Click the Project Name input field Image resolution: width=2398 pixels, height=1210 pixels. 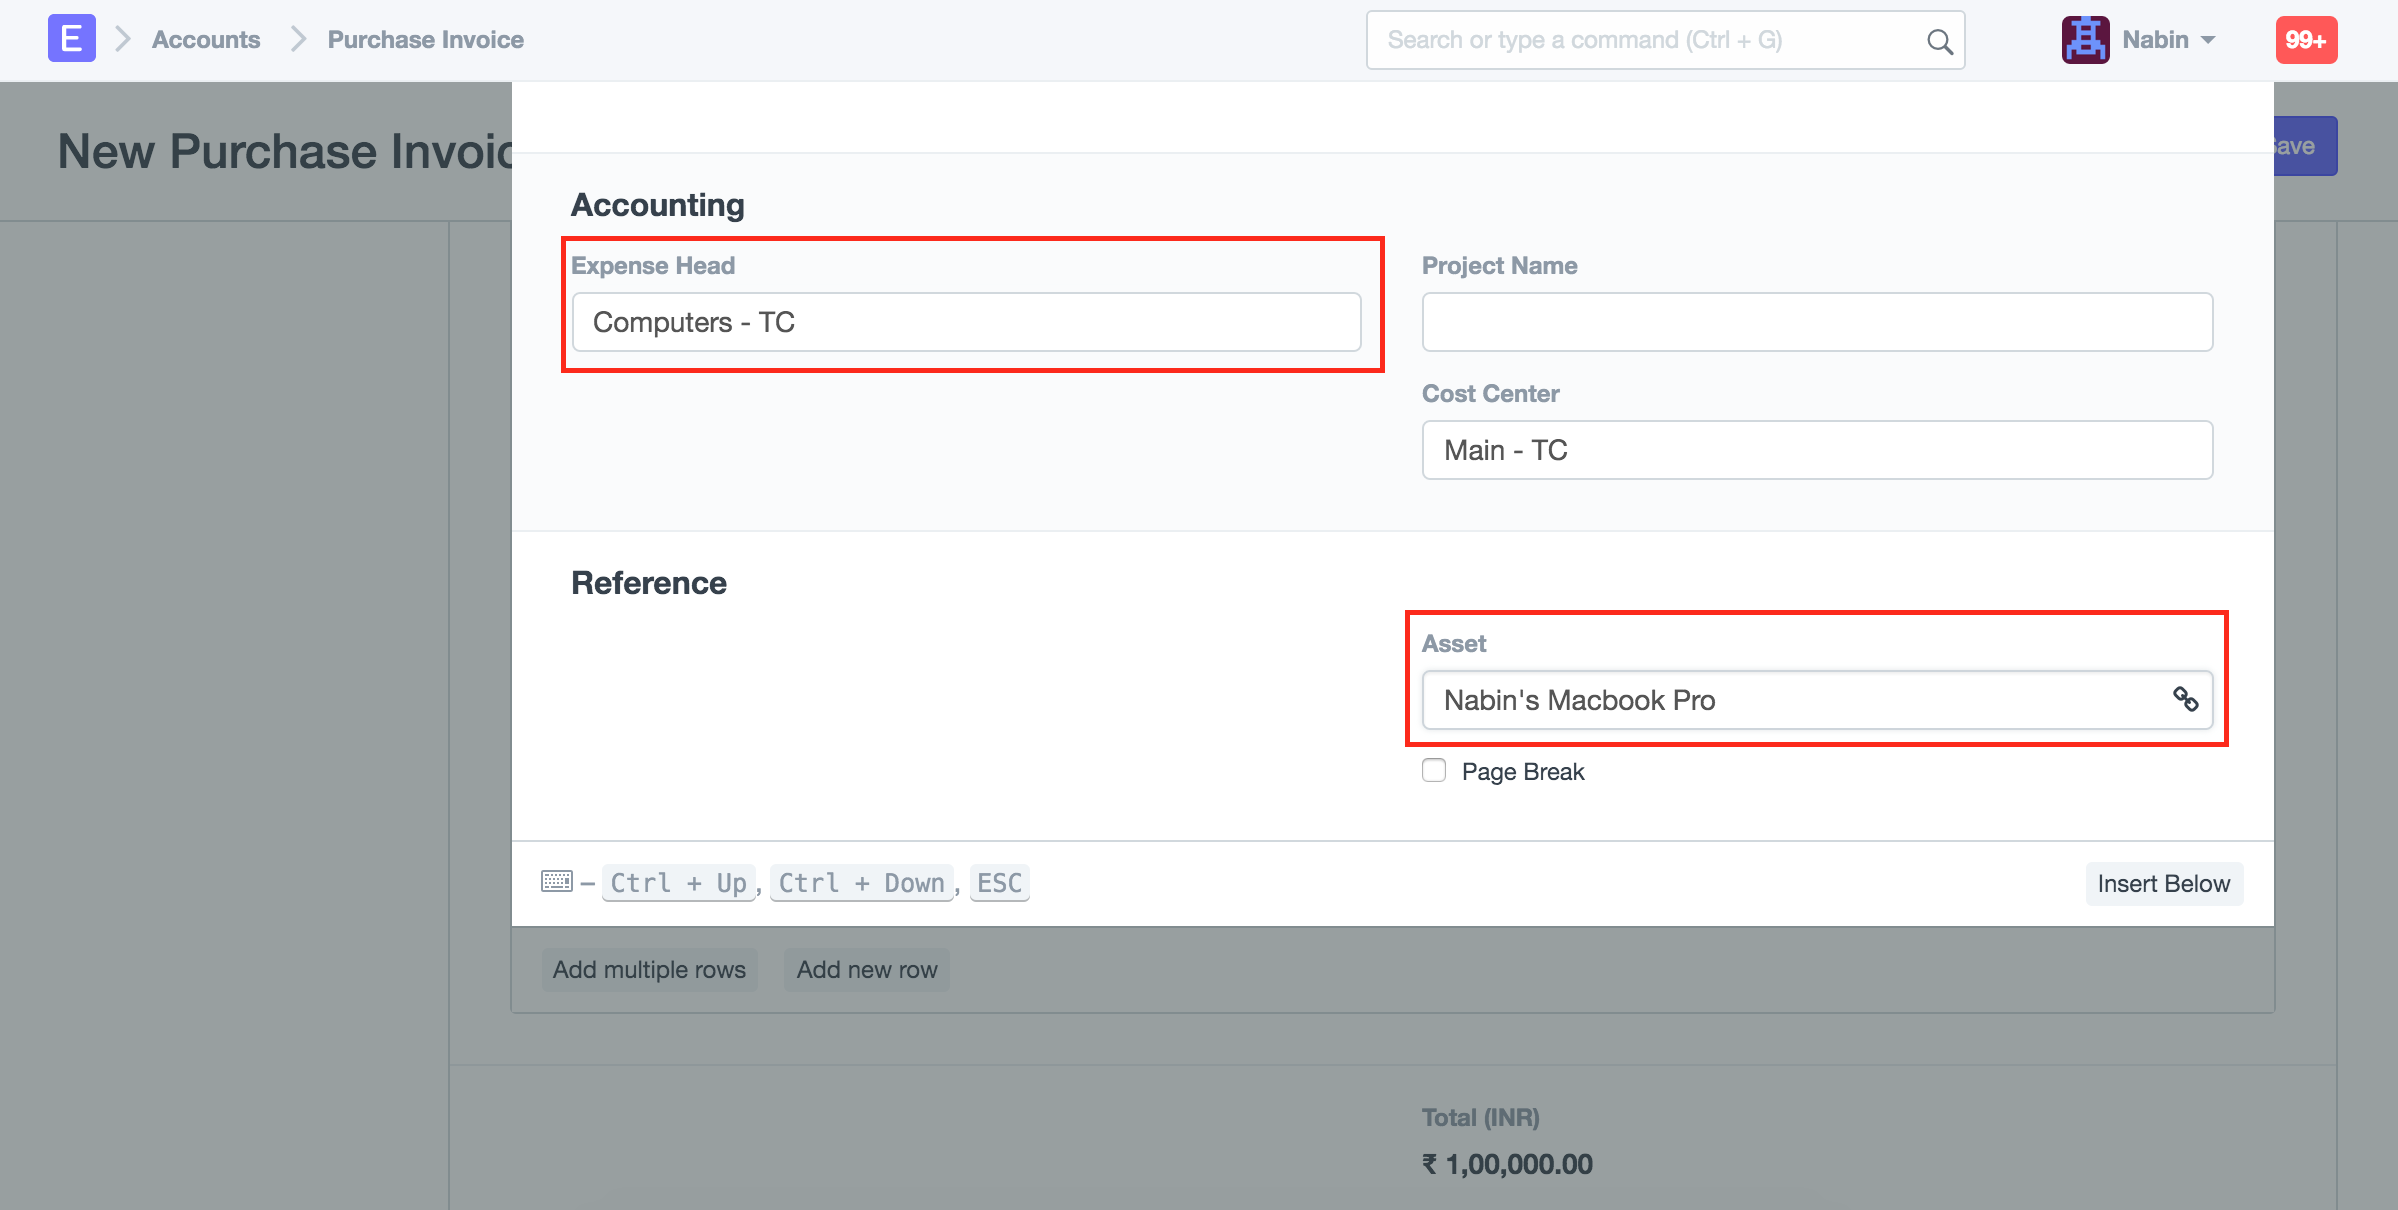click(1816, 322)
